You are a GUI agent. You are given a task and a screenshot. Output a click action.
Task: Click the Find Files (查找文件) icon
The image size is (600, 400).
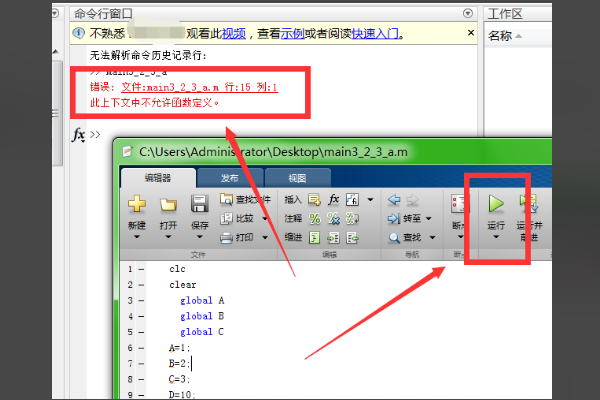tap(228, 199)
